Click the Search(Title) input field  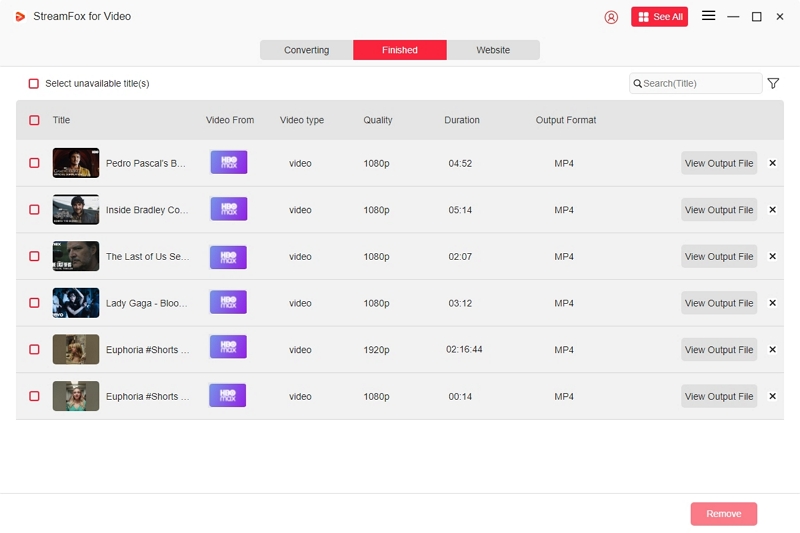click(700, 83)
